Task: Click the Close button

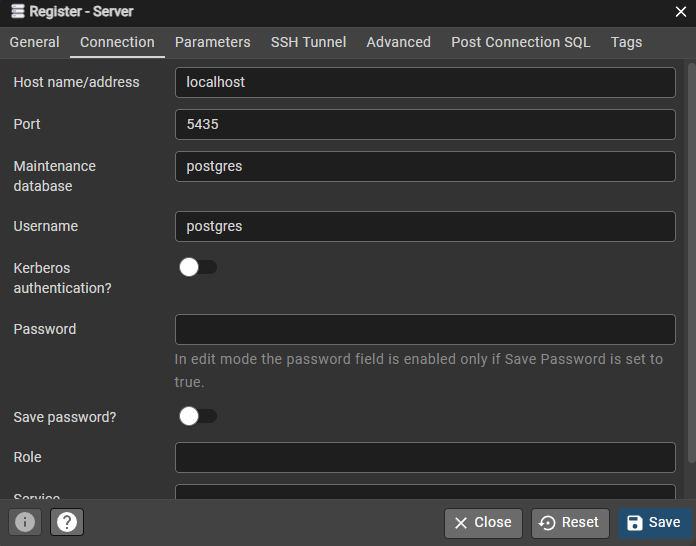Action: click(483, 522)
